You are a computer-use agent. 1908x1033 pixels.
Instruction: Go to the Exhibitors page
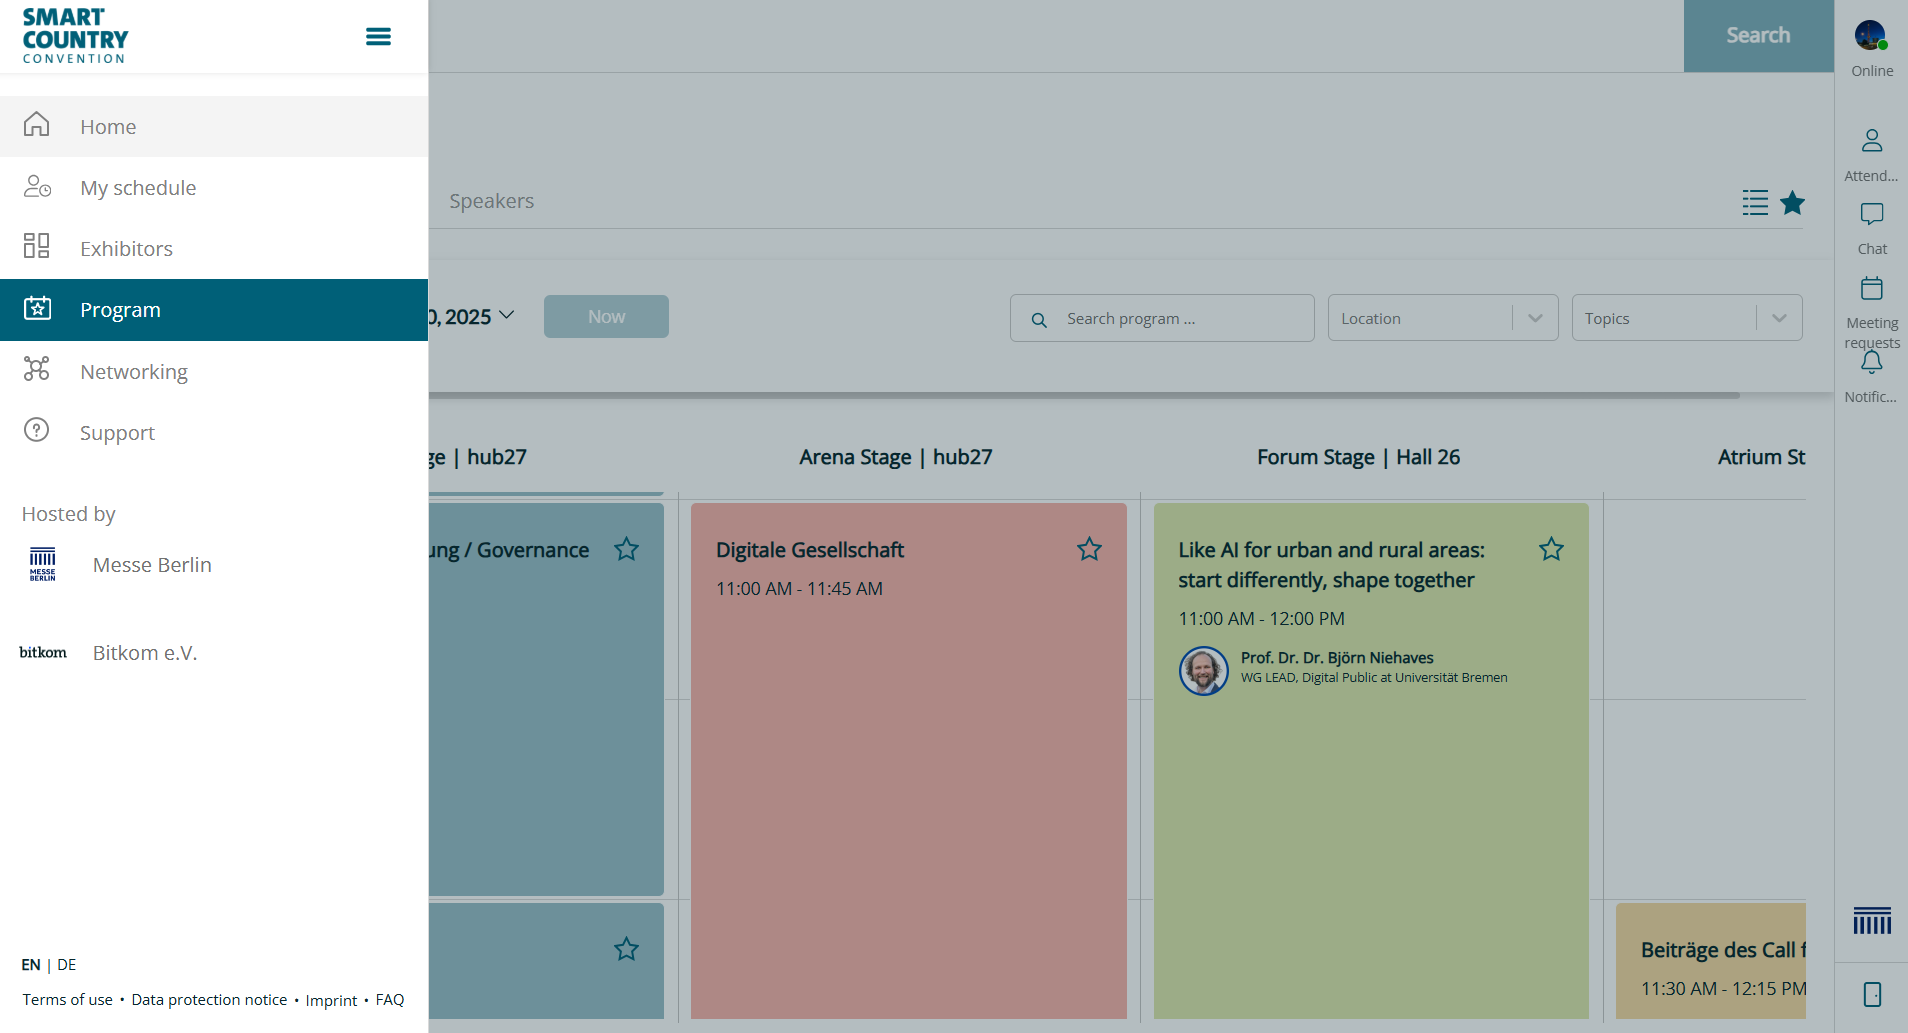click(x=214, y=249)
